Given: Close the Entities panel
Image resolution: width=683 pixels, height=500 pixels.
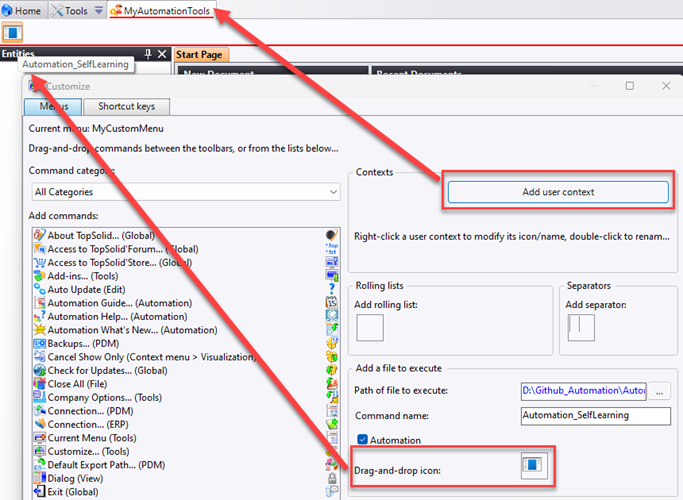Looking at the screenshot, I should click(x=162, y=54).
